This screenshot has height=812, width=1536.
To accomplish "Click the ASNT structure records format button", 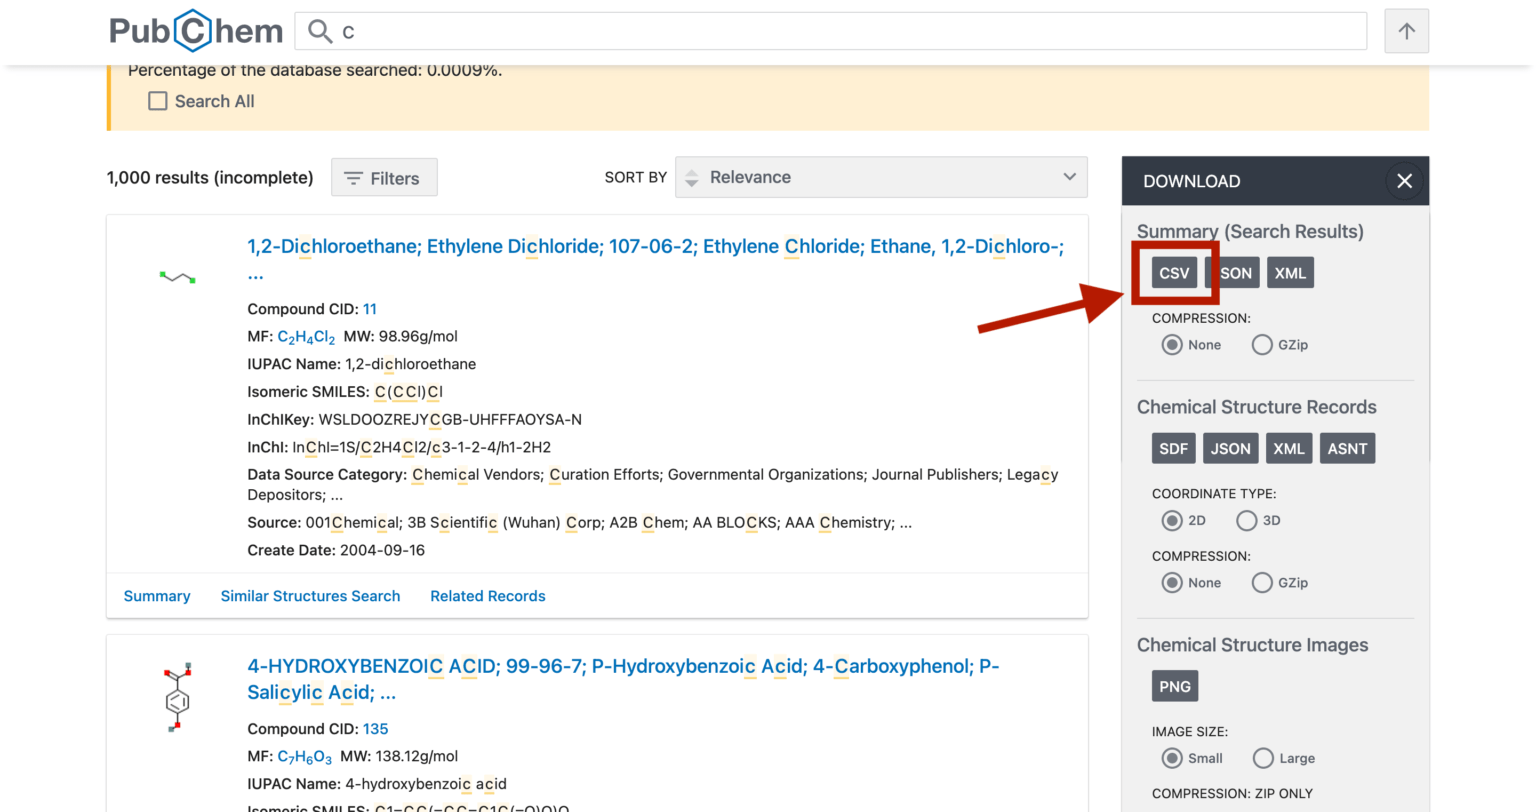I will coord(1347,448).
